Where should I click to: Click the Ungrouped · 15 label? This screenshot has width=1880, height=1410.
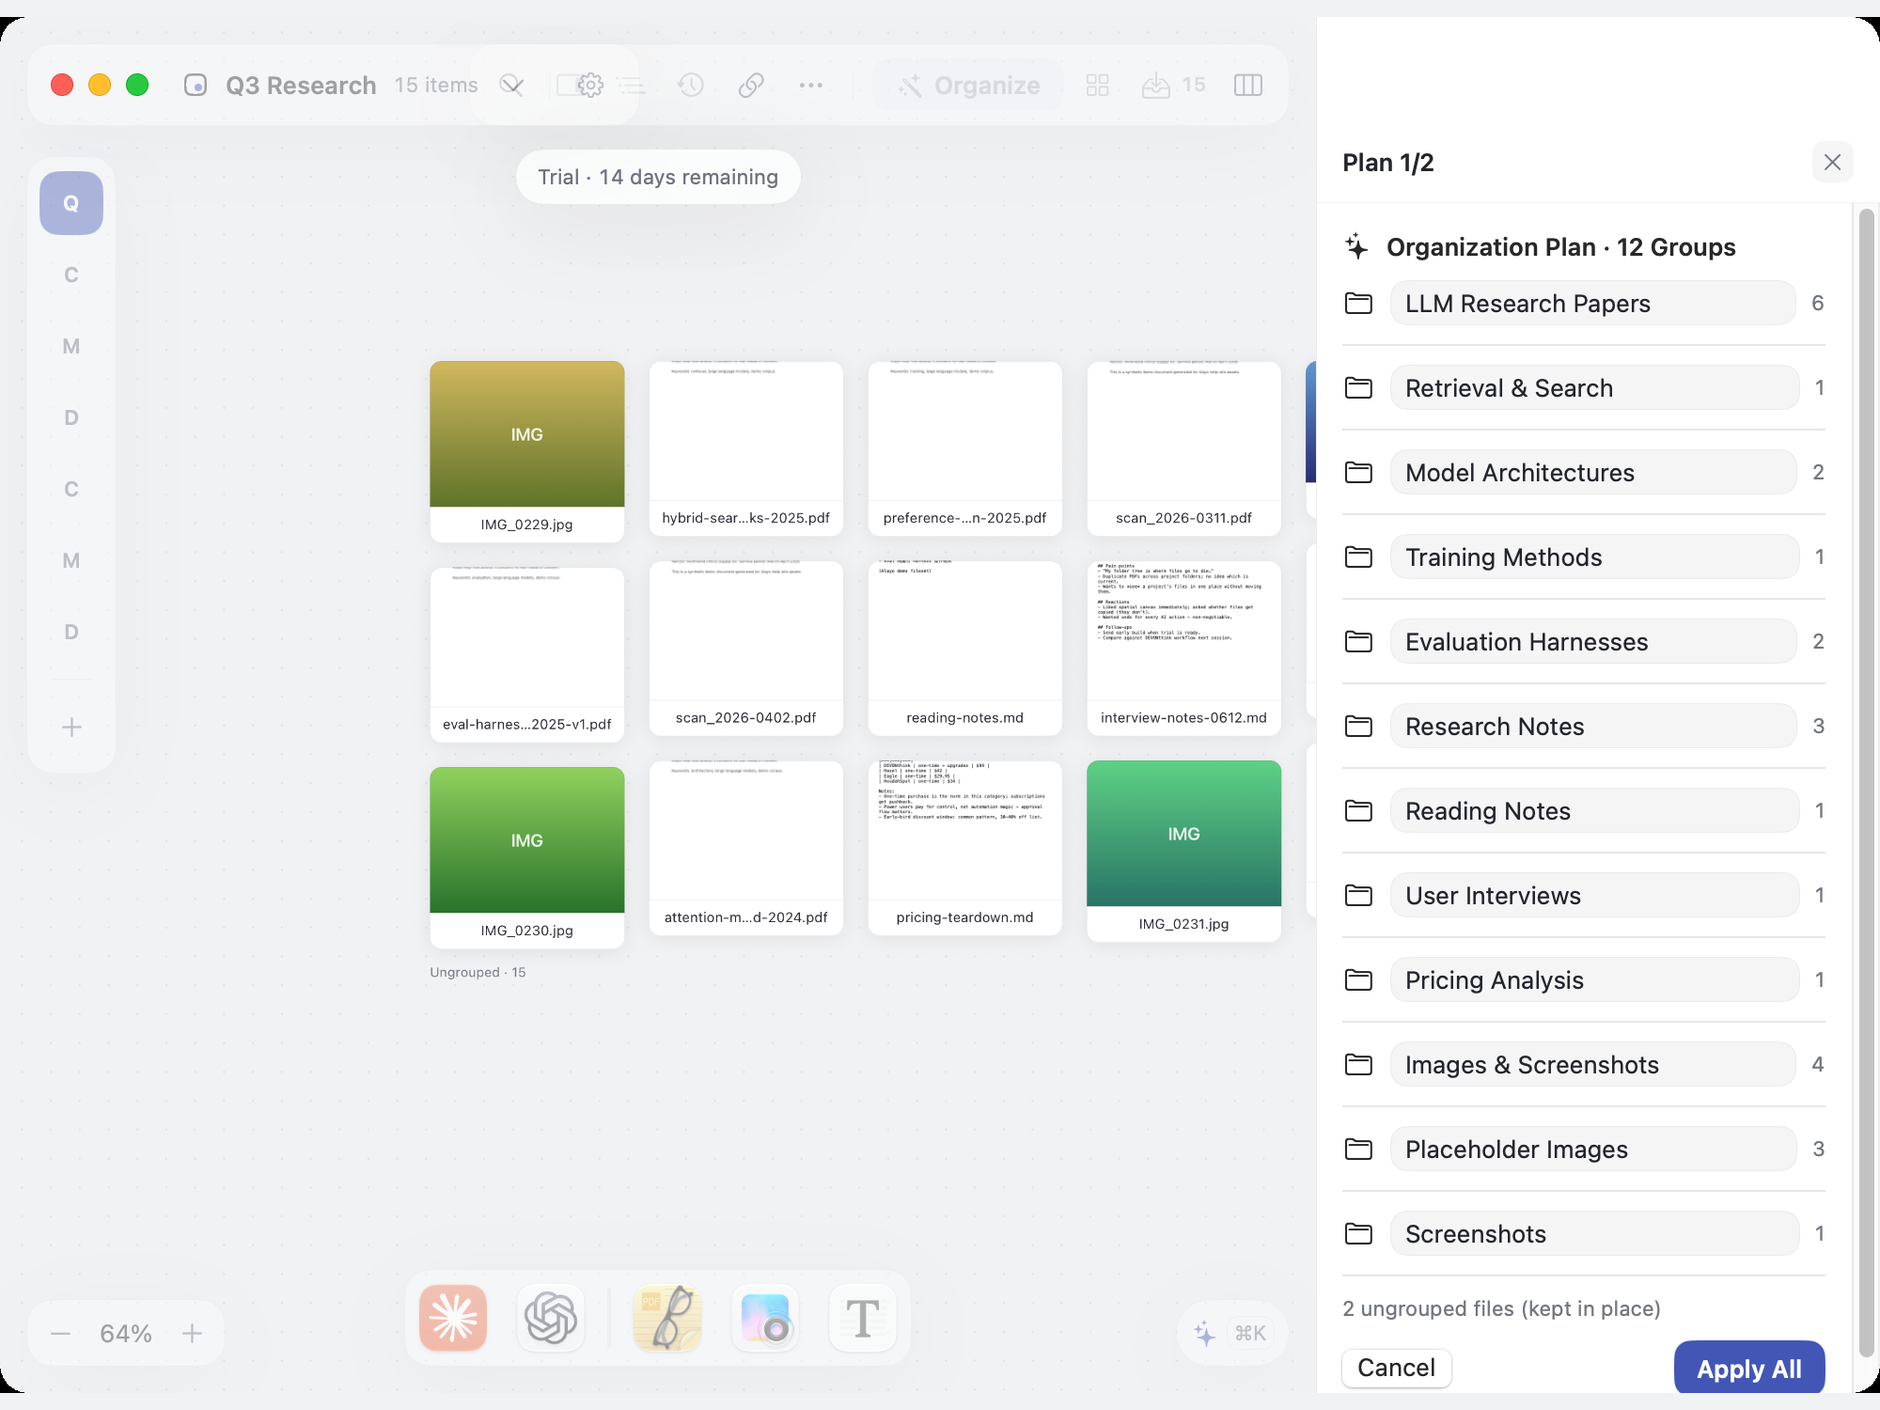(478, 972)
